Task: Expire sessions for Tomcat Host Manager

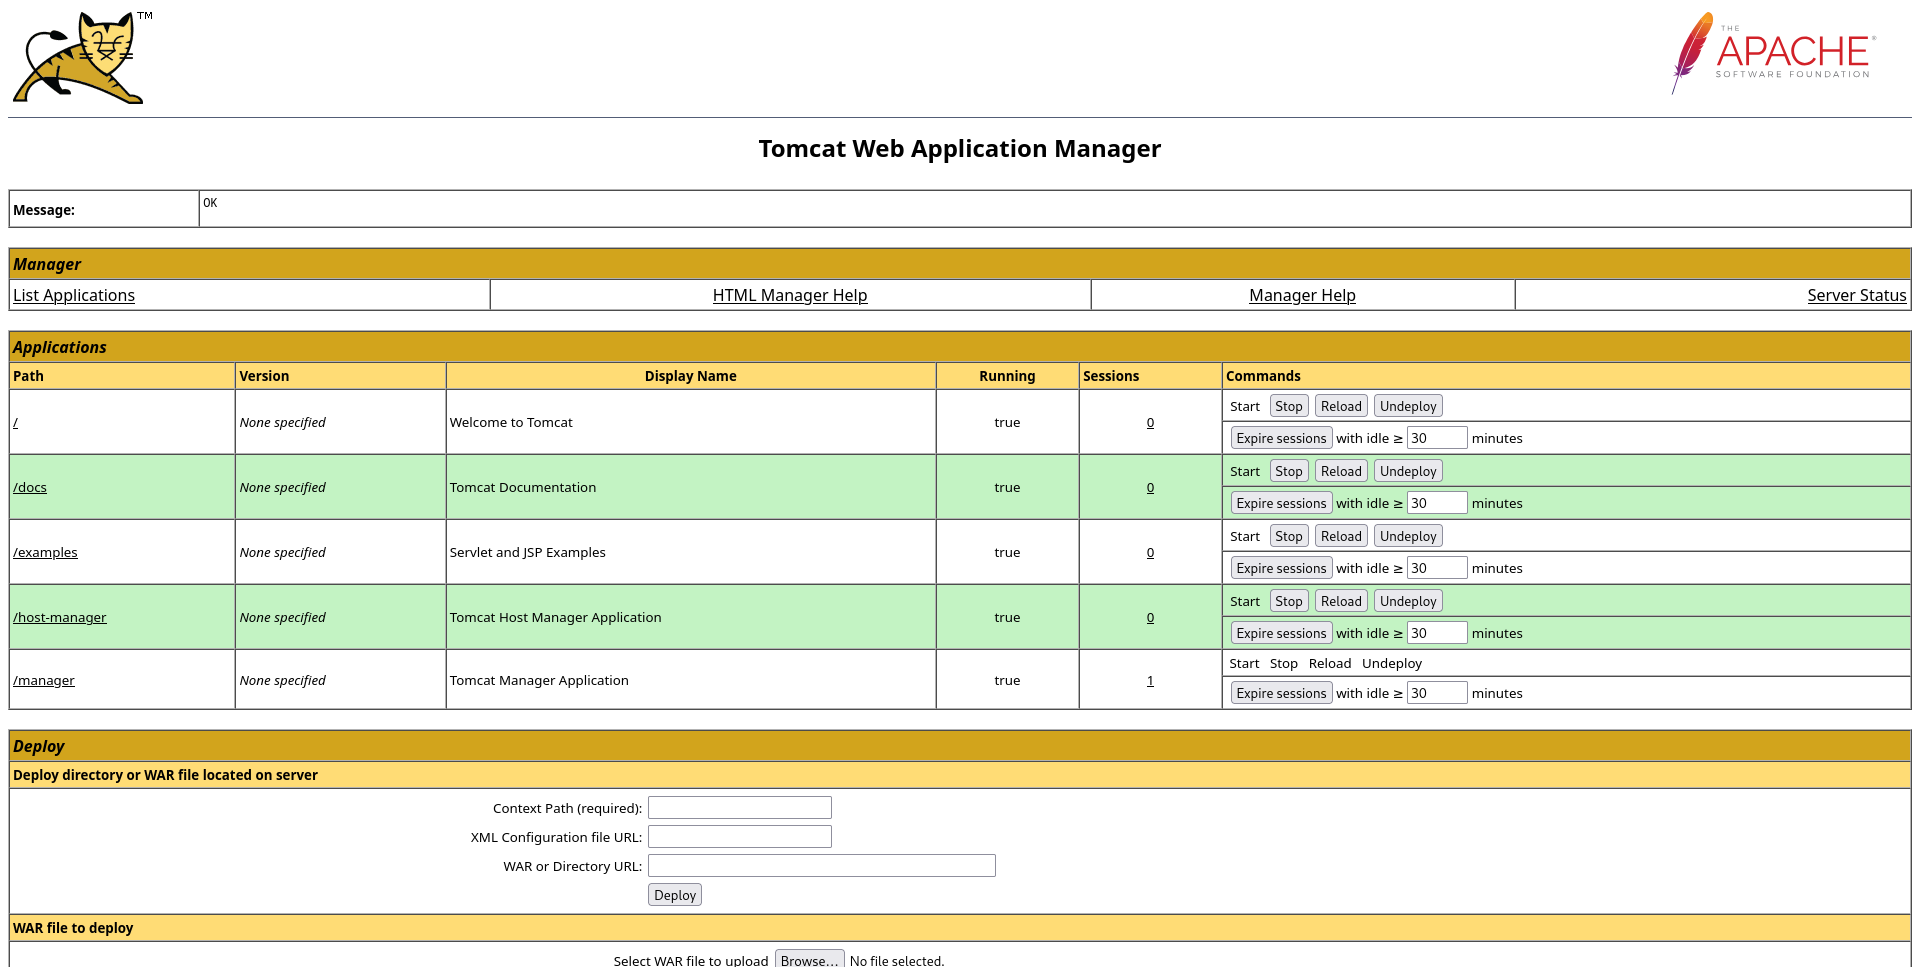Action: [1281, 633]
